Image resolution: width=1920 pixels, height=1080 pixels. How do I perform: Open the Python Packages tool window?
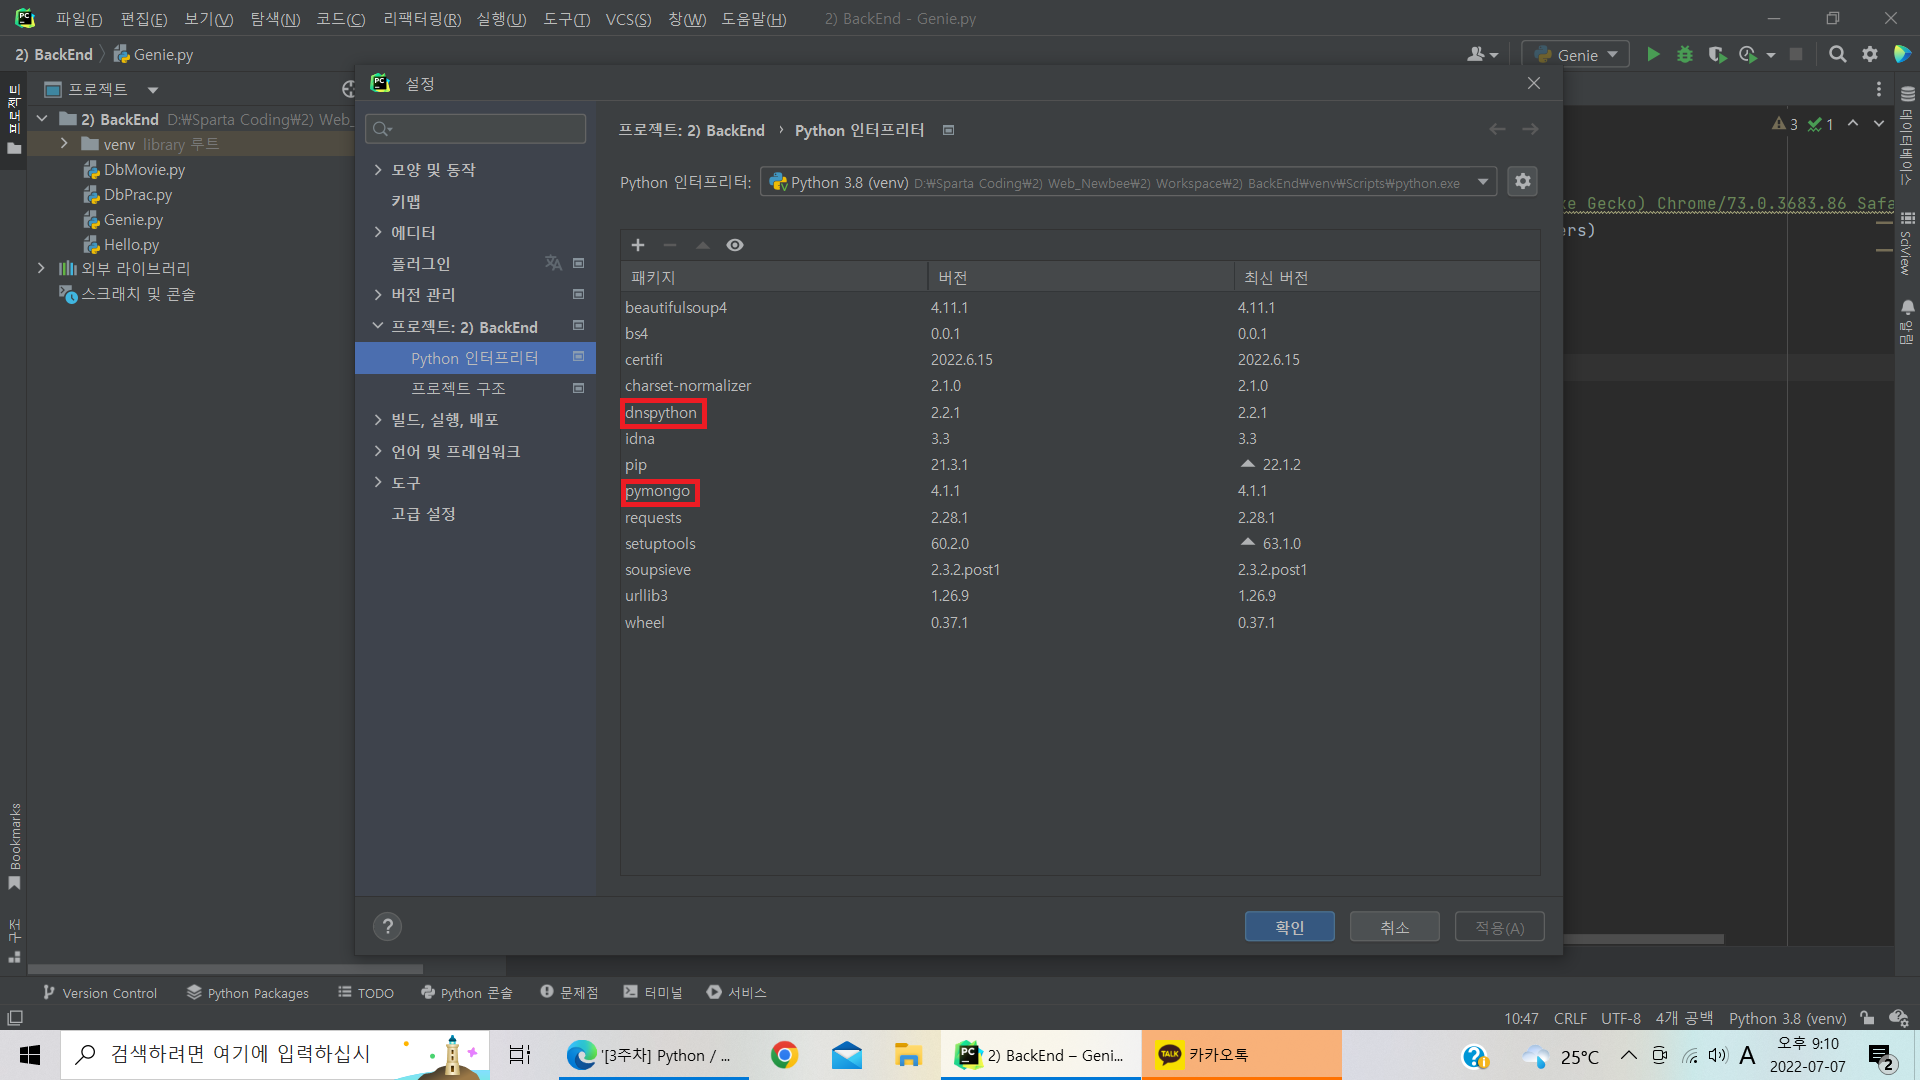click(248, 993)
